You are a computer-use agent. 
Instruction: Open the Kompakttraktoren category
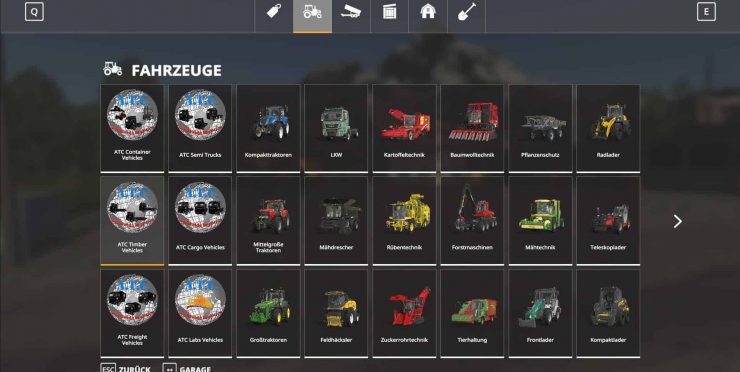(x=268, y=128)
